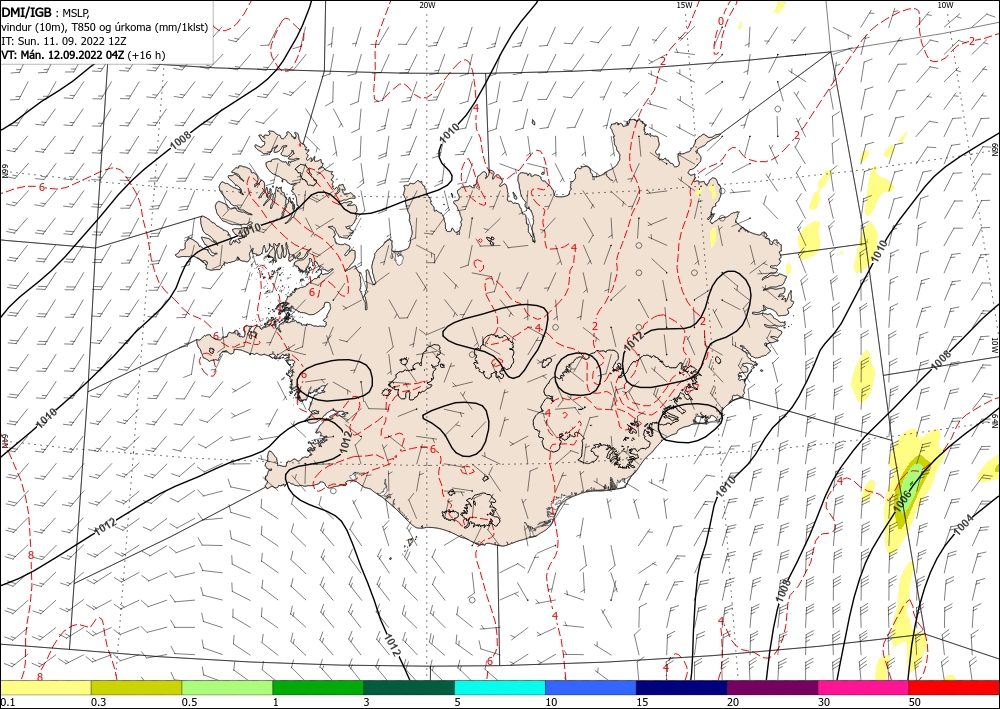Click the legend value '50'

point(915,702)
